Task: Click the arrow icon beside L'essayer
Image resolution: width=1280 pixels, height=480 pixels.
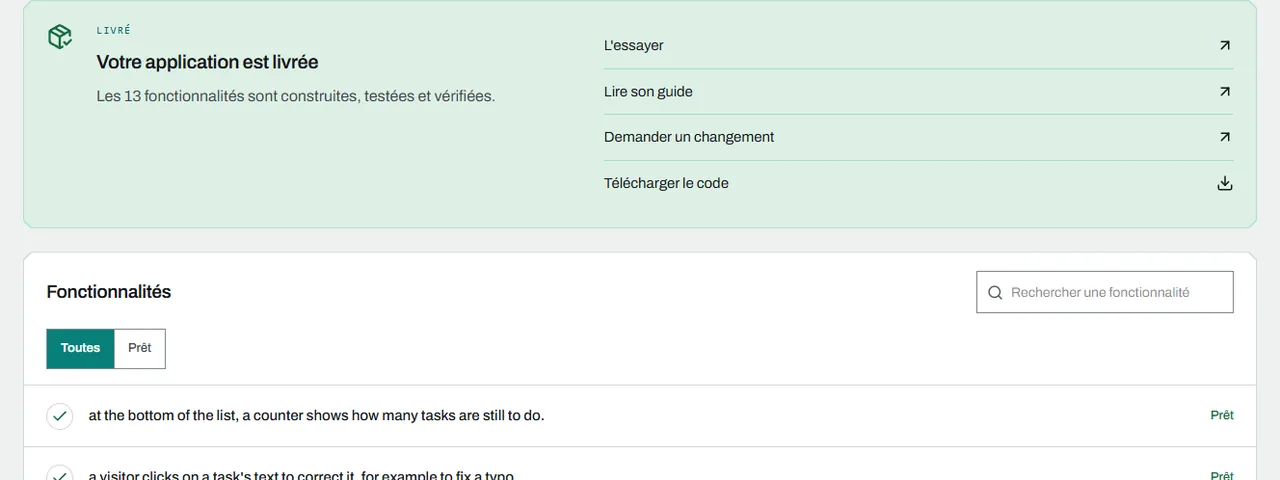Action: (x=1225, y=45)
